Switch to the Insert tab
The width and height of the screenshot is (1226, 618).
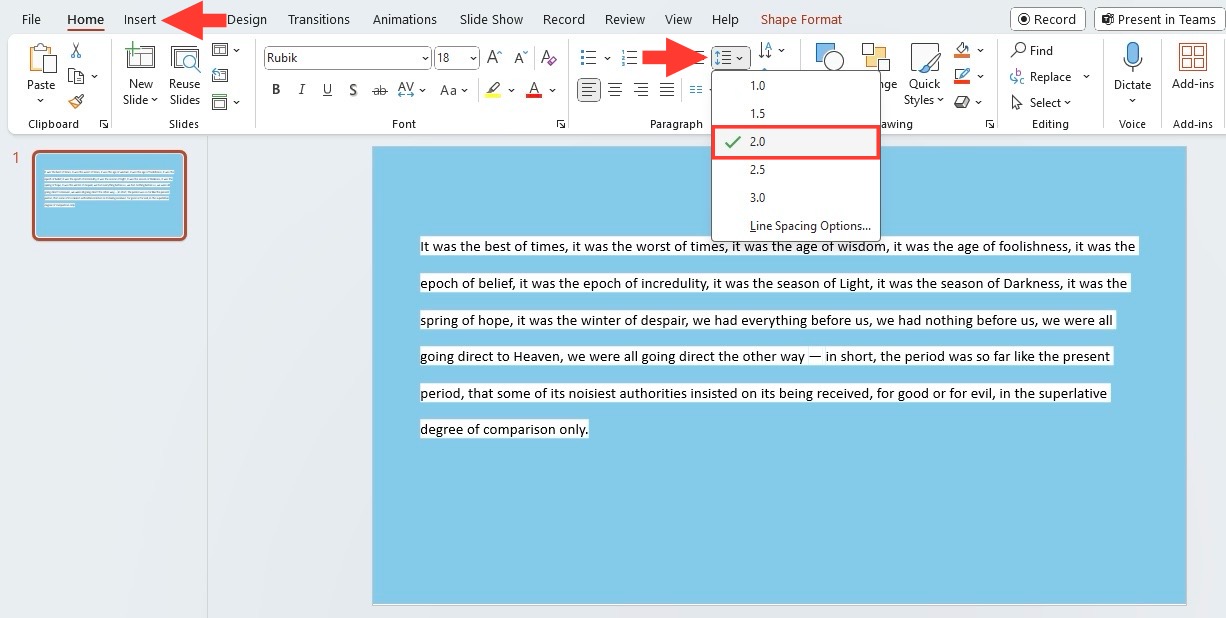[140, 19]
